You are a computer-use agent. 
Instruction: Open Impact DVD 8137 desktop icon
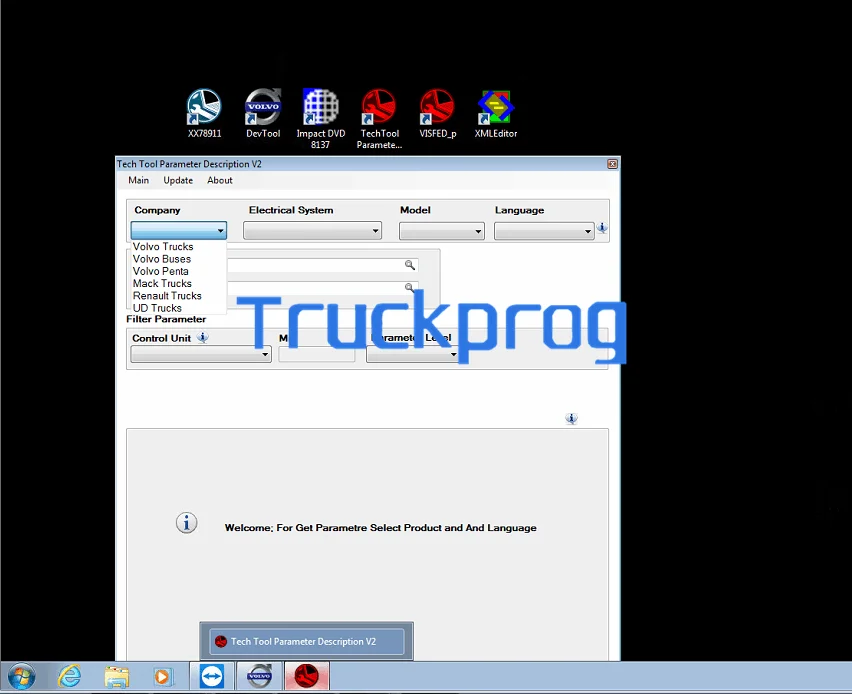click(x=321, y=118)
